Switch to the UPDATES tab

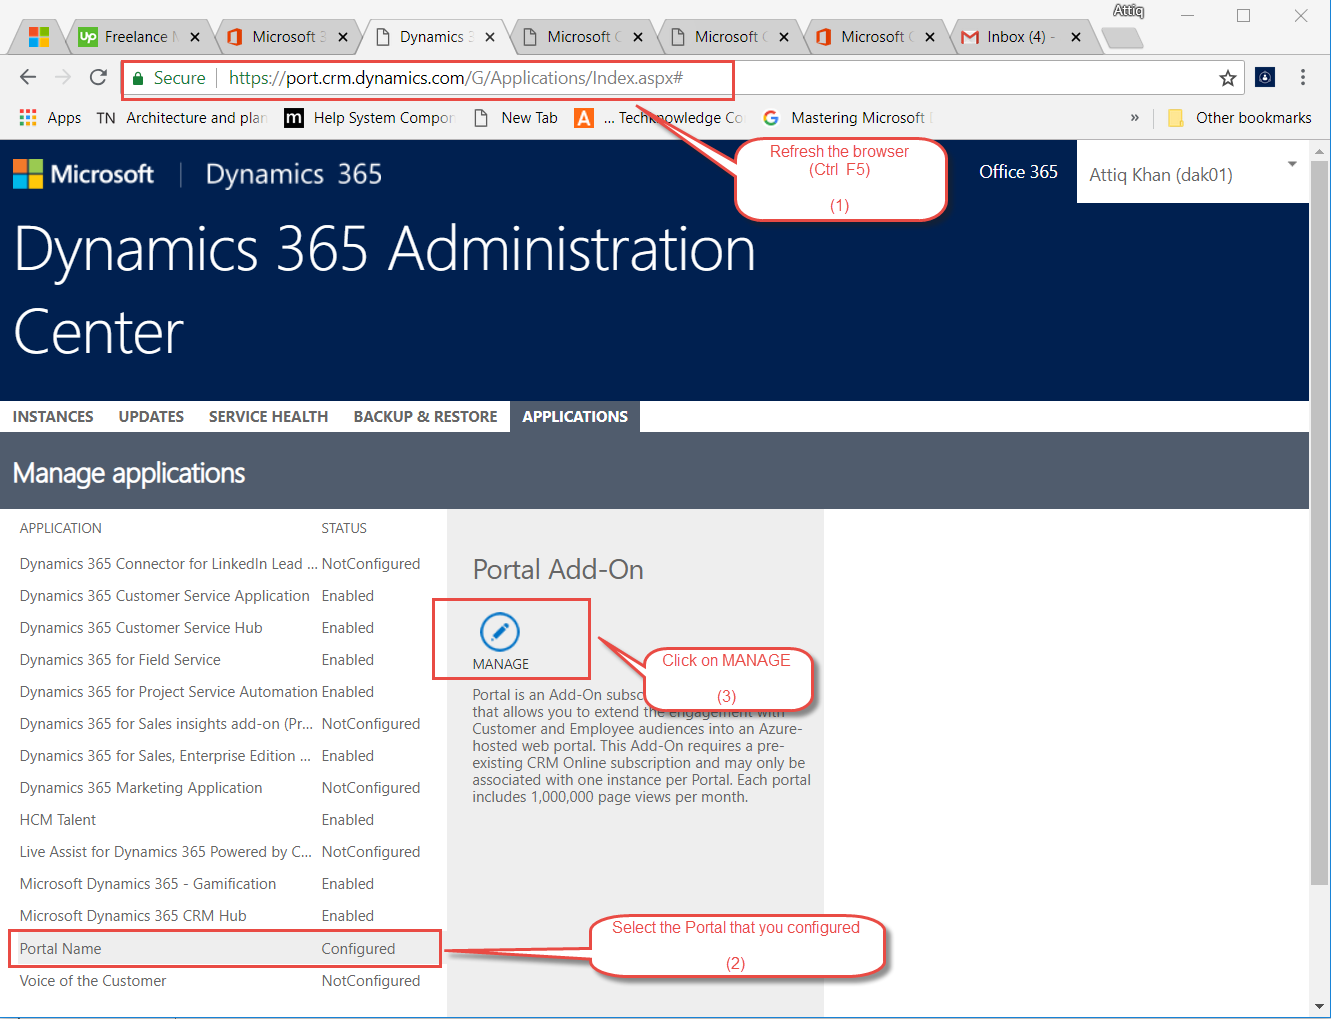[151, 417]
